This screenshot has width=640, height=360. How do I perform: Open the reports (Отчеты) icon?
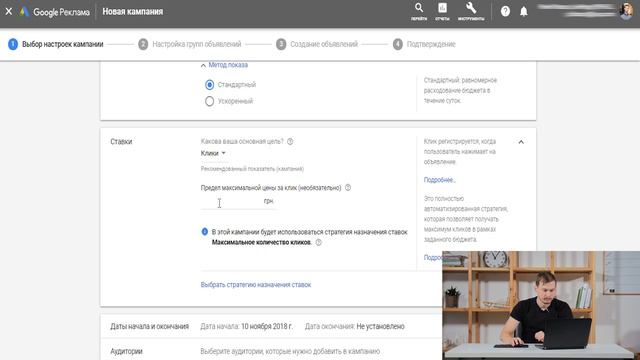pyautogui.click(x=442, y=11)
